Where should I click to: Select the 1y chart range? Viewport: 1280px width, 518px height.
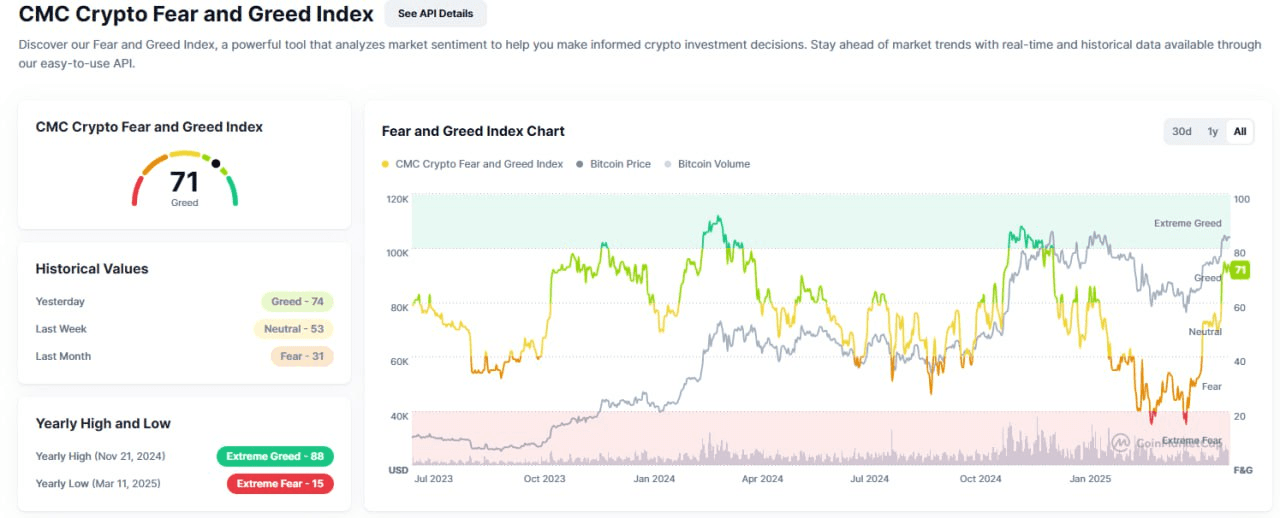[1212, 131]
